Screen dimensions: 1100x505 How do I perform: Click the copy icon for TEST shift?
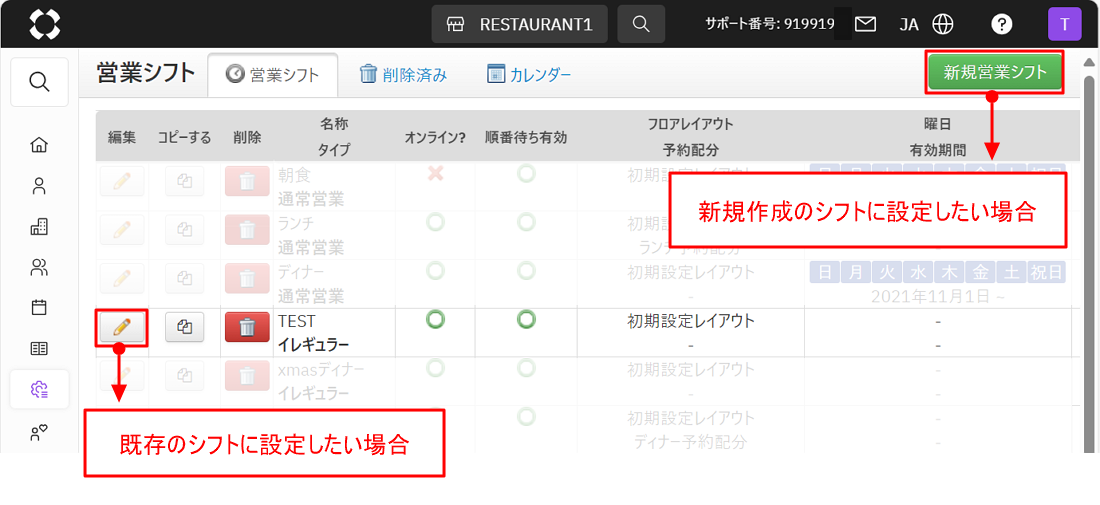(184, 327)
